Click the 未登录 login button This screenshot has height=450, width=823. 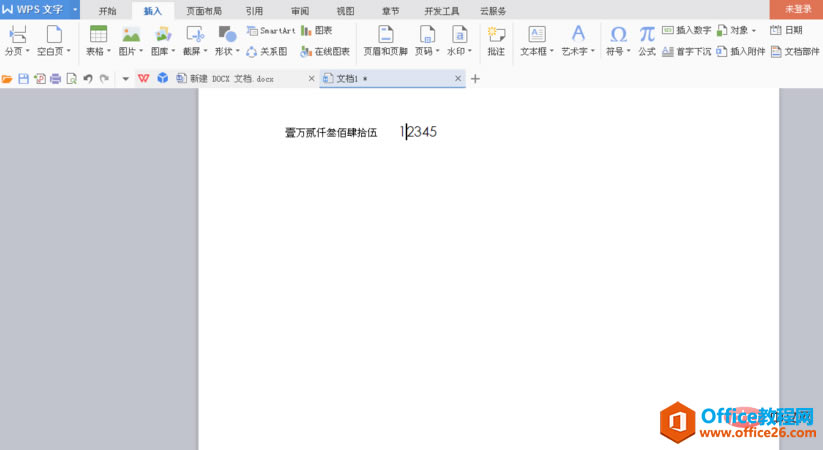(x=798, y=9)
